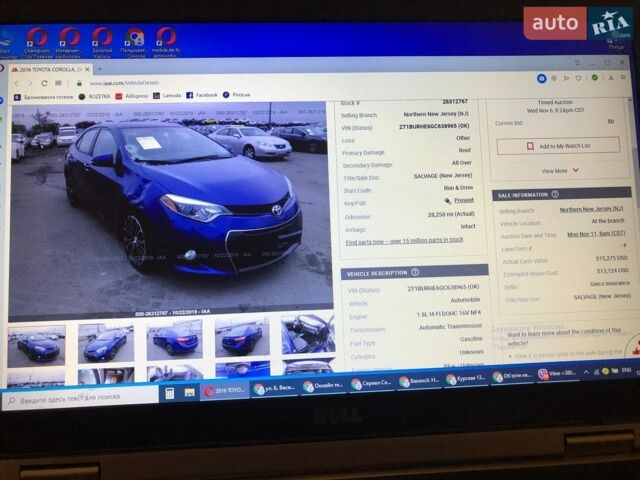Viewport: 640px width, 480px height.
Task: Open the ROZETKA bookmark
Action: [94, 96]
